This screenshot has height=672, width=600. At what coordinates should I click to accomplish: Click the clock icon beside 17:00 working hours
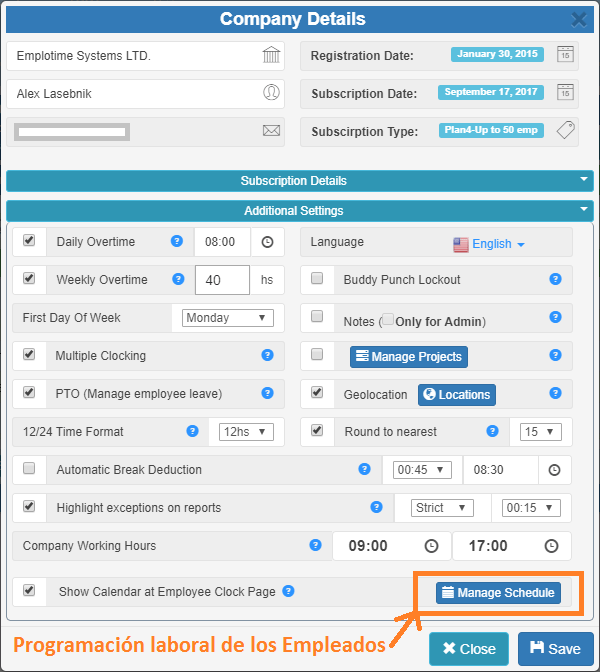coord(551,546)
